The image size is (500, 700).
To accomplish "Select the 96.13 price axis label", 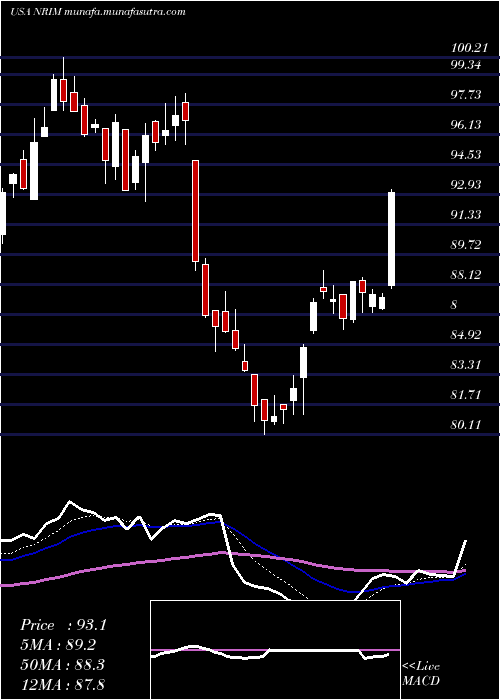I will click(466, 125).
